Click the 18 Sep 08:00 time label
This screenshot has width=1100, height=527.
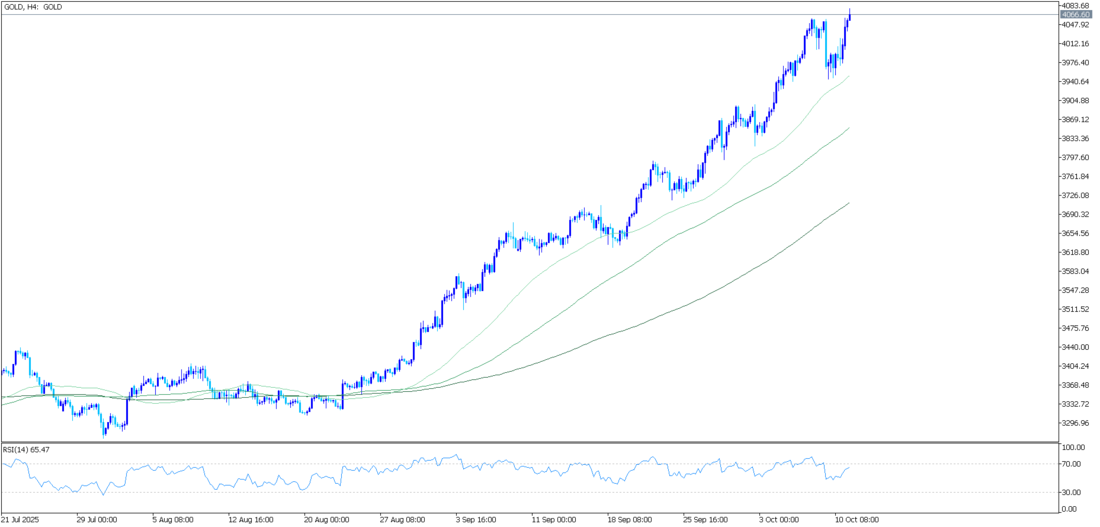pyautogui.click(x=630, y=520)
